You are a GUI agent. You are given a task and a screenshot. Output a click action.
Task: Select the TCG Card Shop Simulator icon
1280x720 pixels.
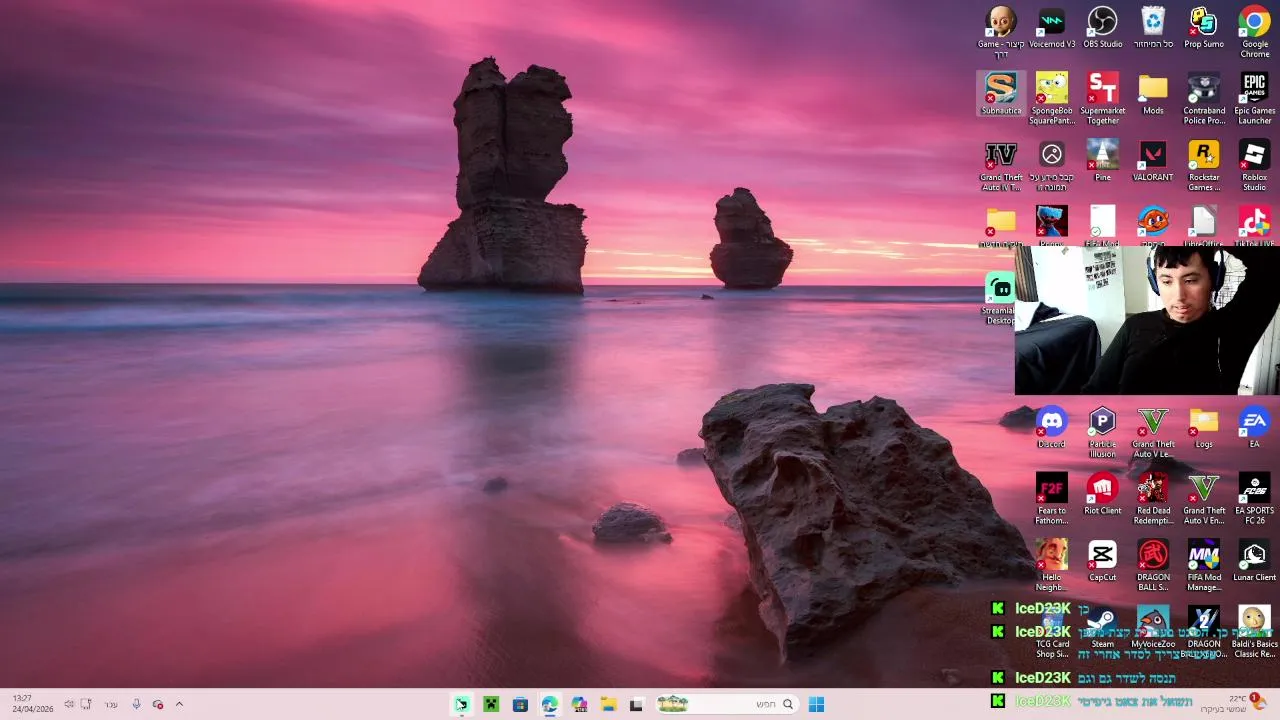[1052, 632]
